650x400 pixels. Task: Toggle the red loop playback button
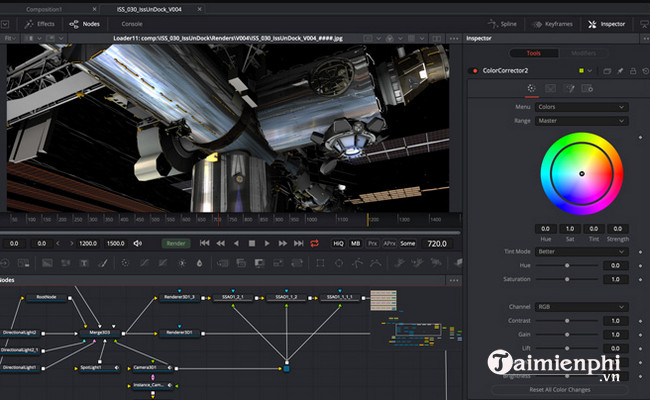[x=314, y=243]
